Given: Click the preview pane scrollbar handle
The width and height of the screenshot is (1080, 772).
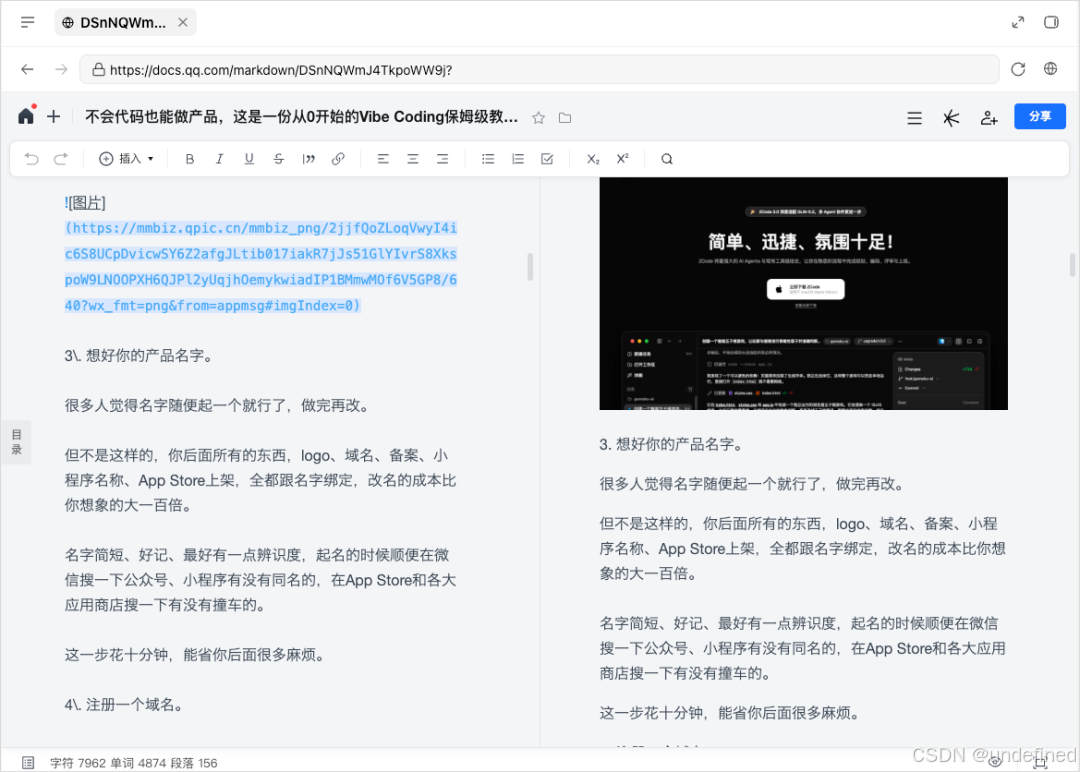Looking at the screenshot, I should point(1072,265).
